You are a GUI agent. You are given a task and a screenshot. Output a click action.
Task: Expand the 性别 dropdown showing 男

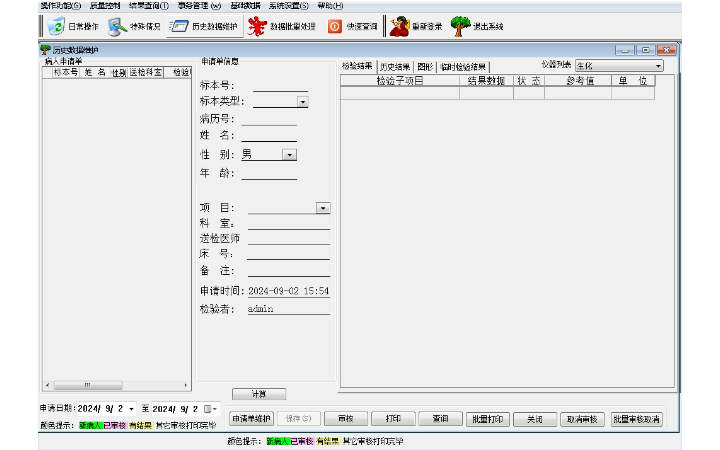pyautogui.click(x=289, y=155)
